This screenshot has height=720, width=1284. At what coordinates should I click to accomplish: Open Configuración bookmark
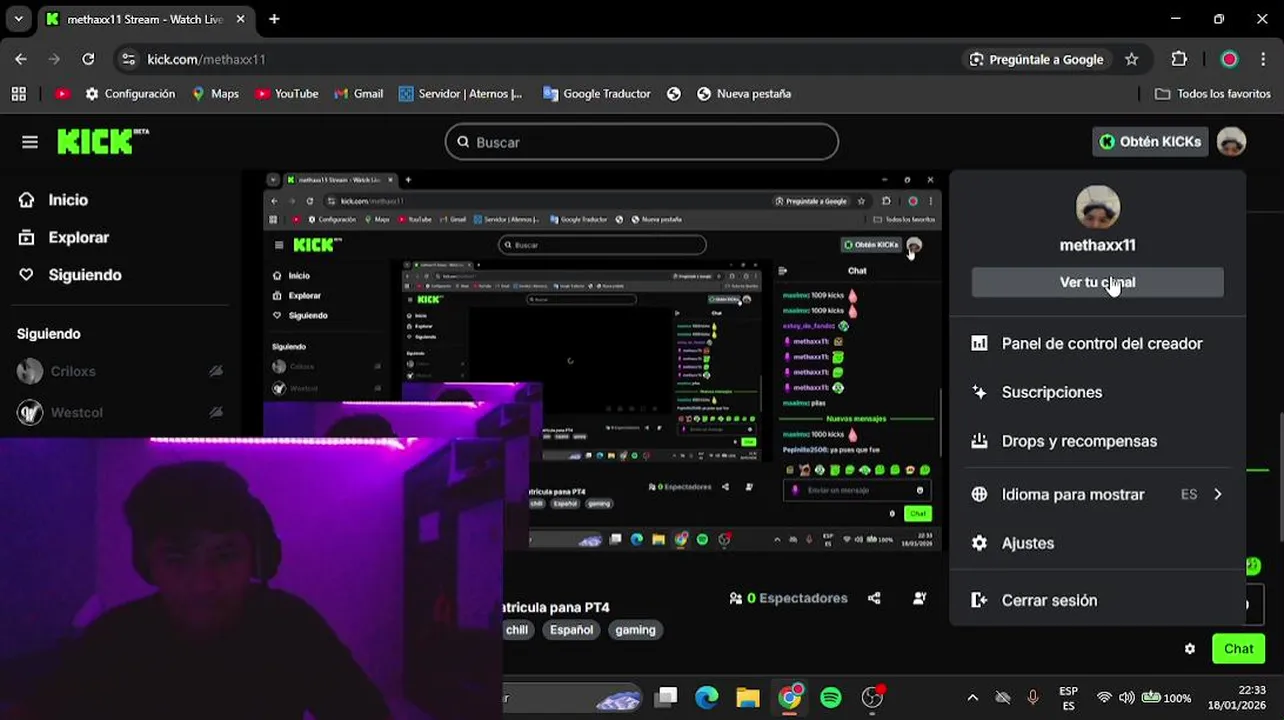[130, 94]
